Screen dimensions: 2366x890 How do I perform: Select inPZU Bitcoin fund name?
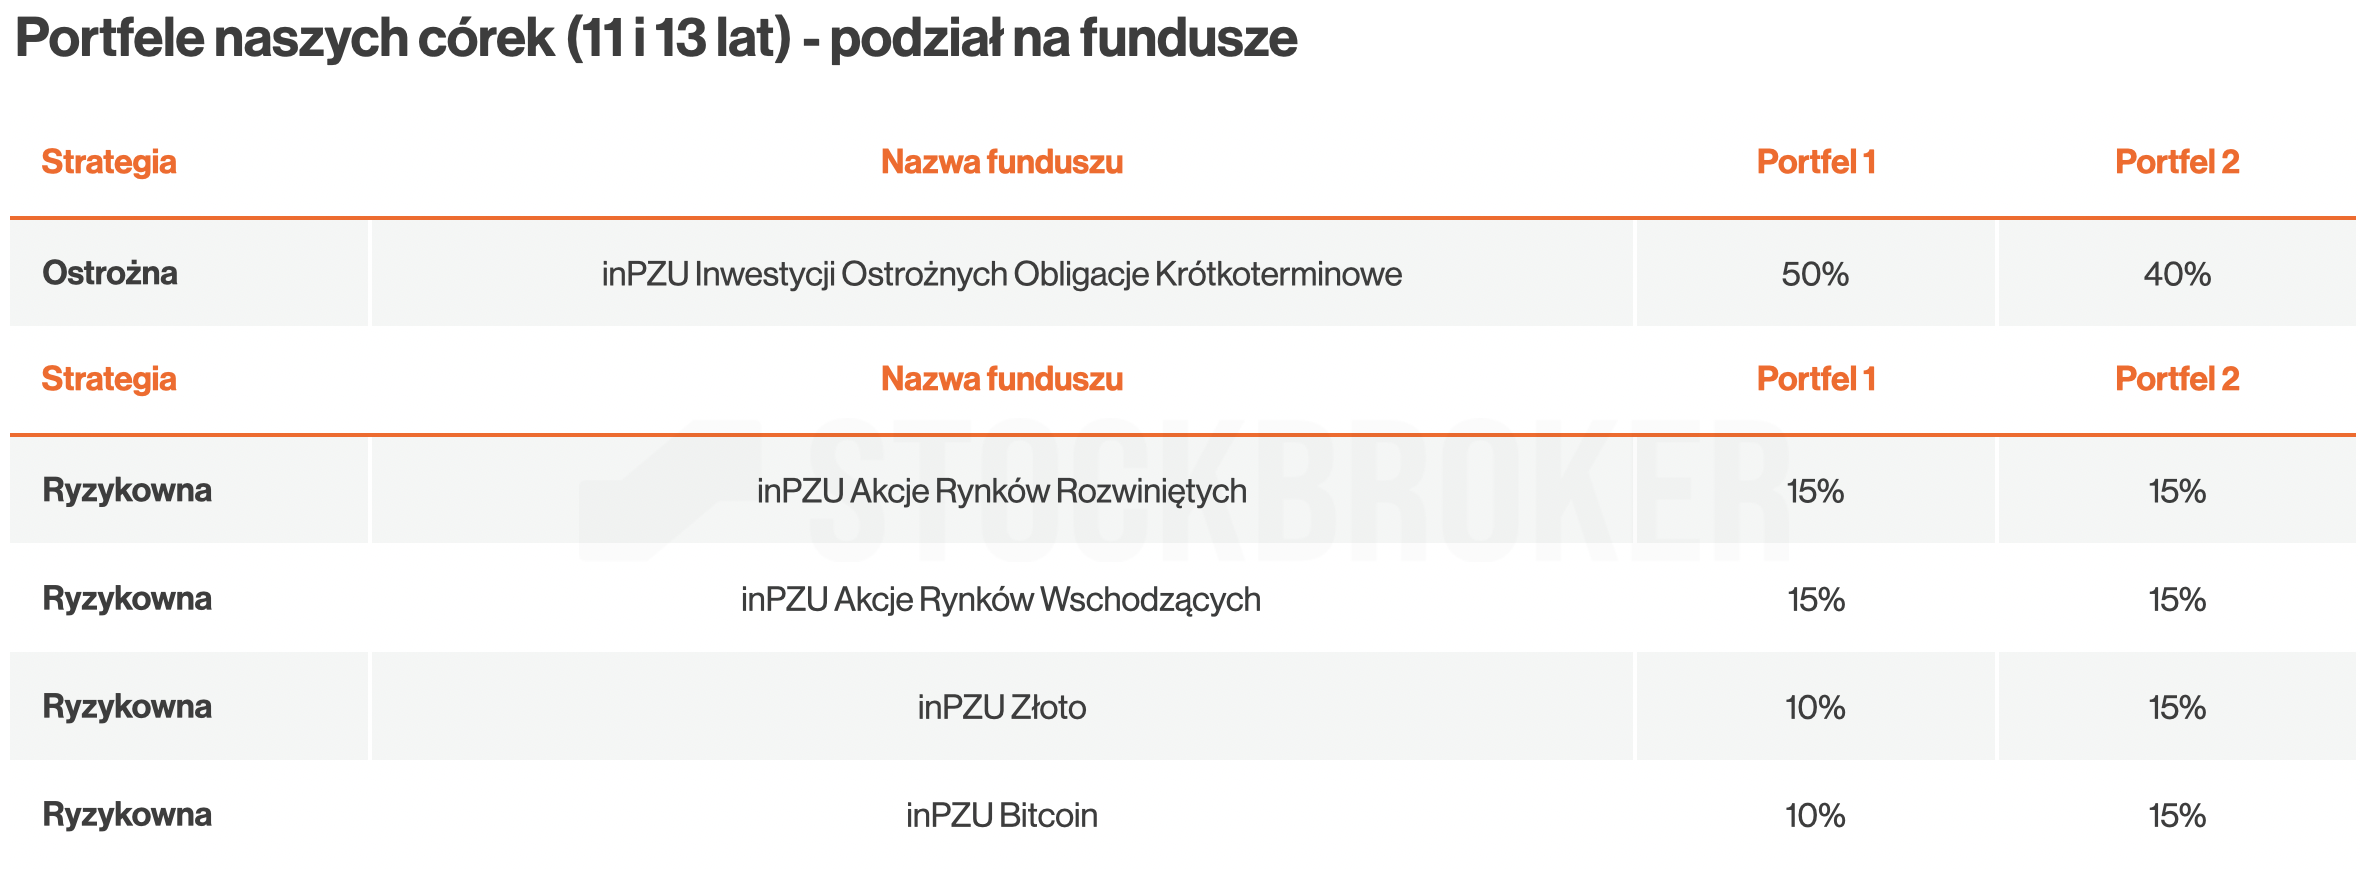[1002, 815]
